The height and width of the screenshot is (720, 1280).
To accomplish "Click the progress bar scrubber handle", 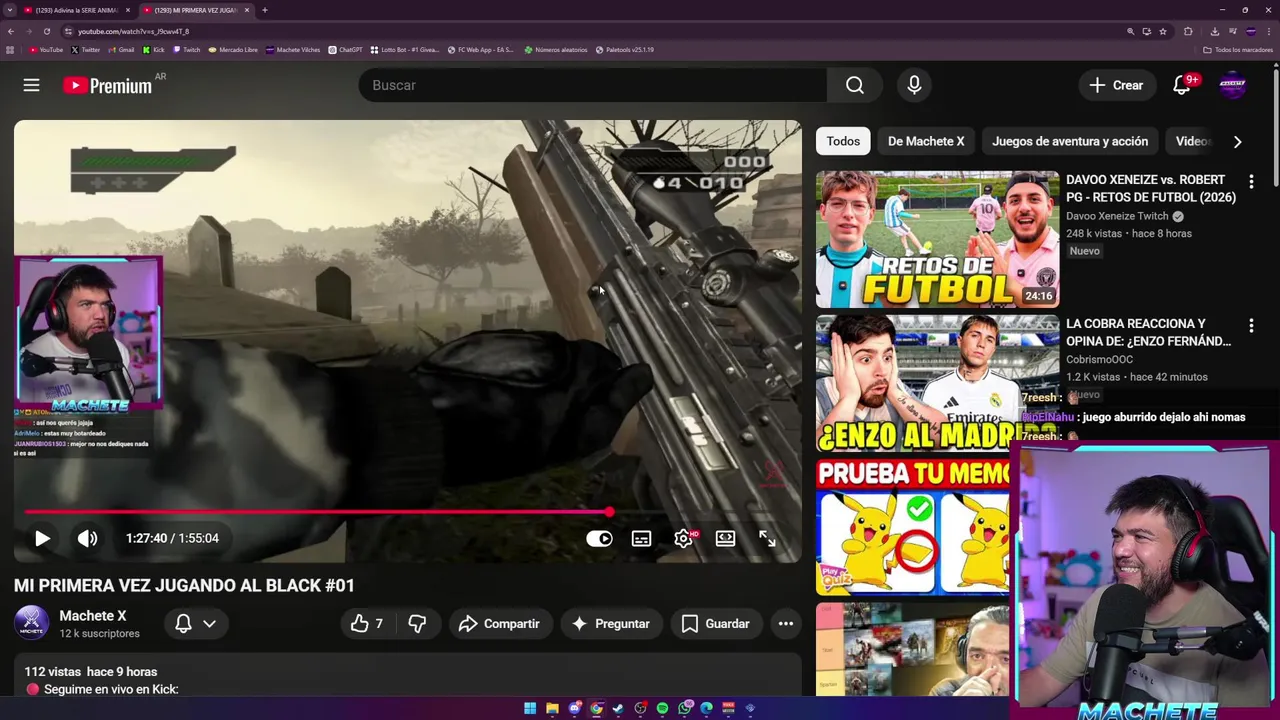I will (x=609, y=512).
